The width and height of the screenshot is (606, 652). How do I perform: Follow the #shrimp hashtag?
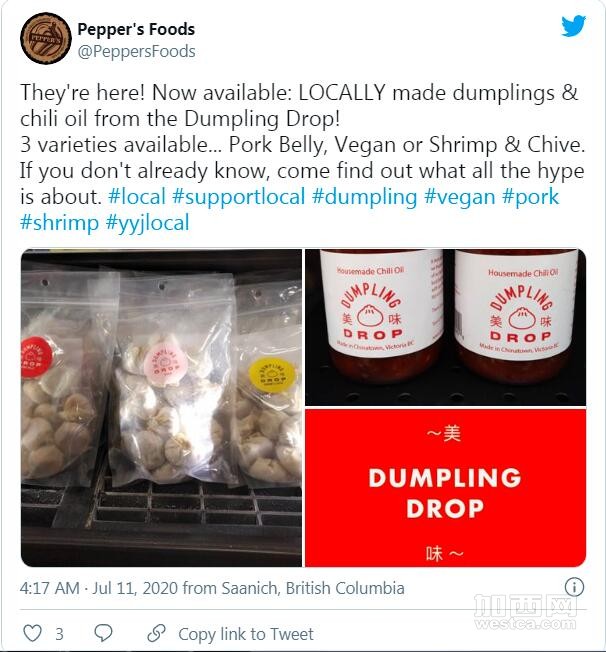tap(59, 222)
